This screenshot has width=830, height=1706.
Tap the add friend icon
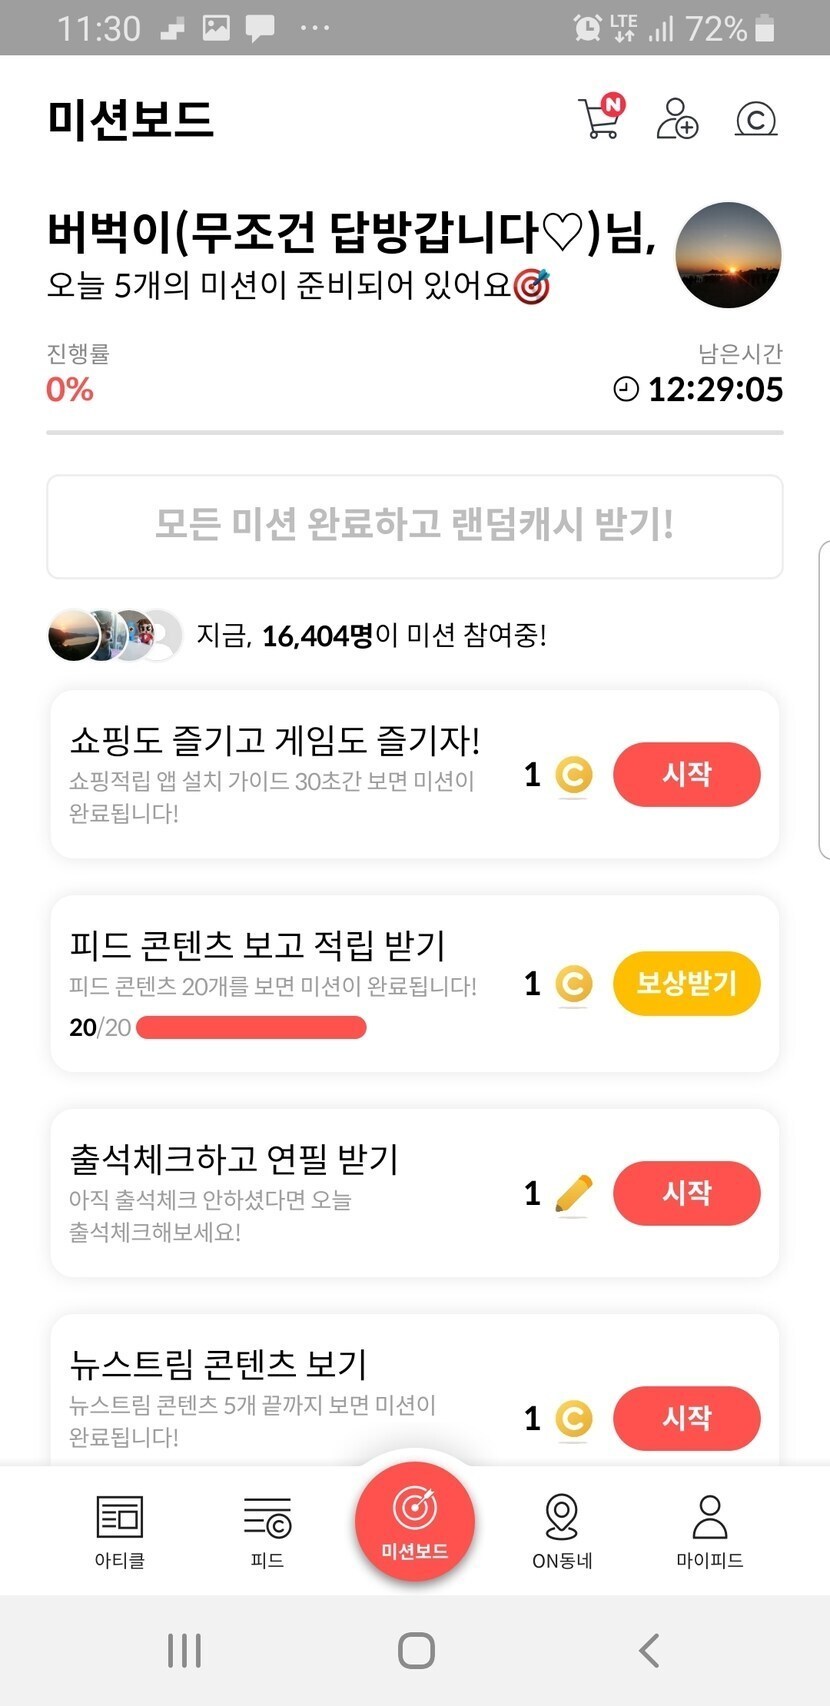(677, 119)
